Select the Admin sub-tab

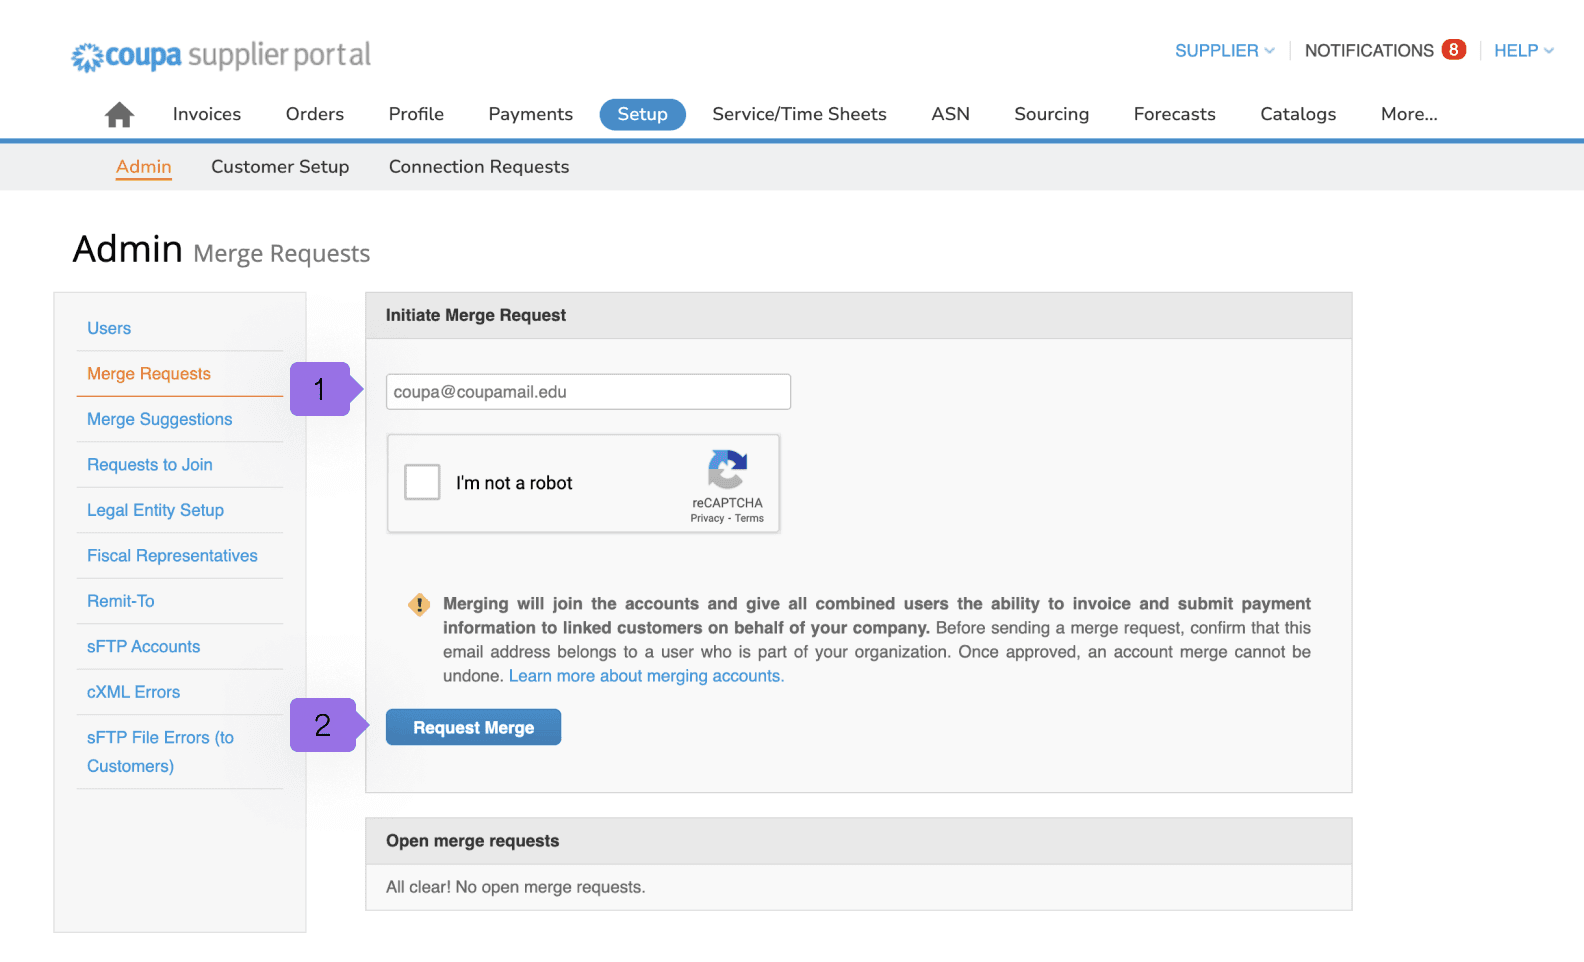coord(144,167)
